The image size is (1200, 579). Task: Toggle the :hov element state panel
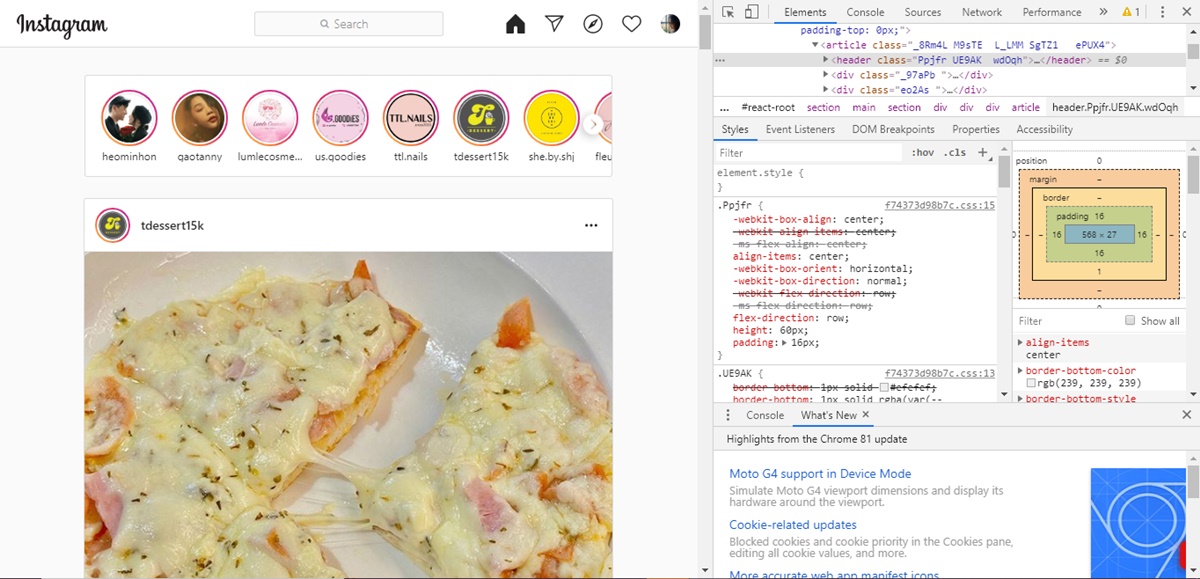[922, 153]
